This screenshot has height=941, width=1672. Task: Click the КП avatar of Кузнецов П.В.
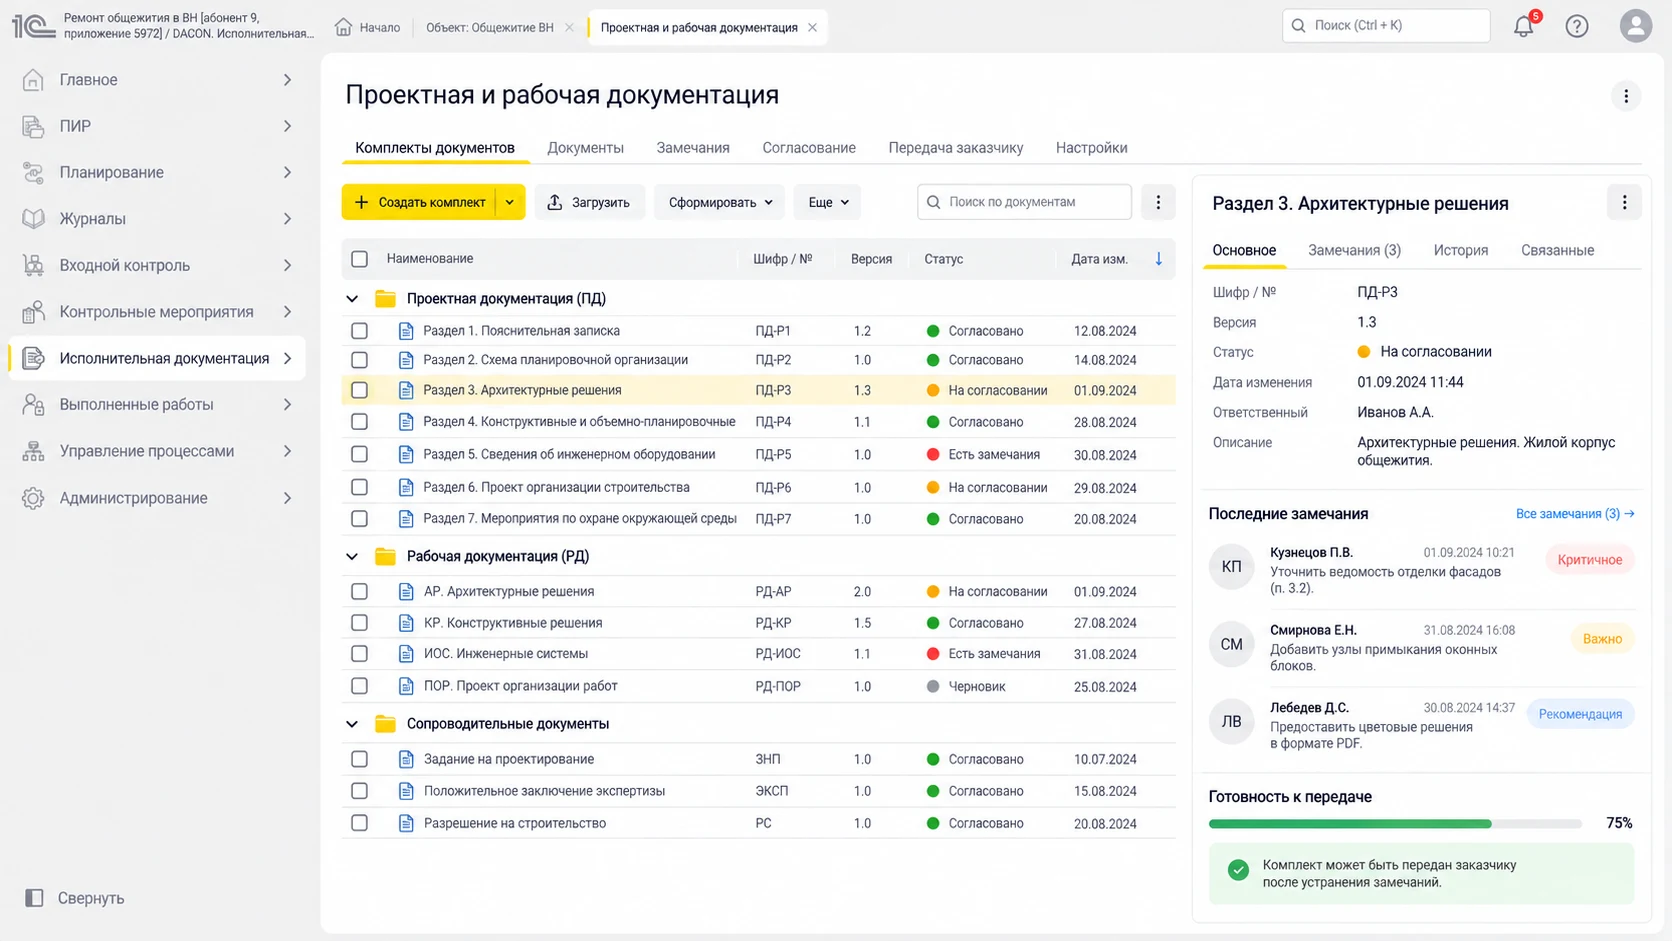click(1232, 567)
